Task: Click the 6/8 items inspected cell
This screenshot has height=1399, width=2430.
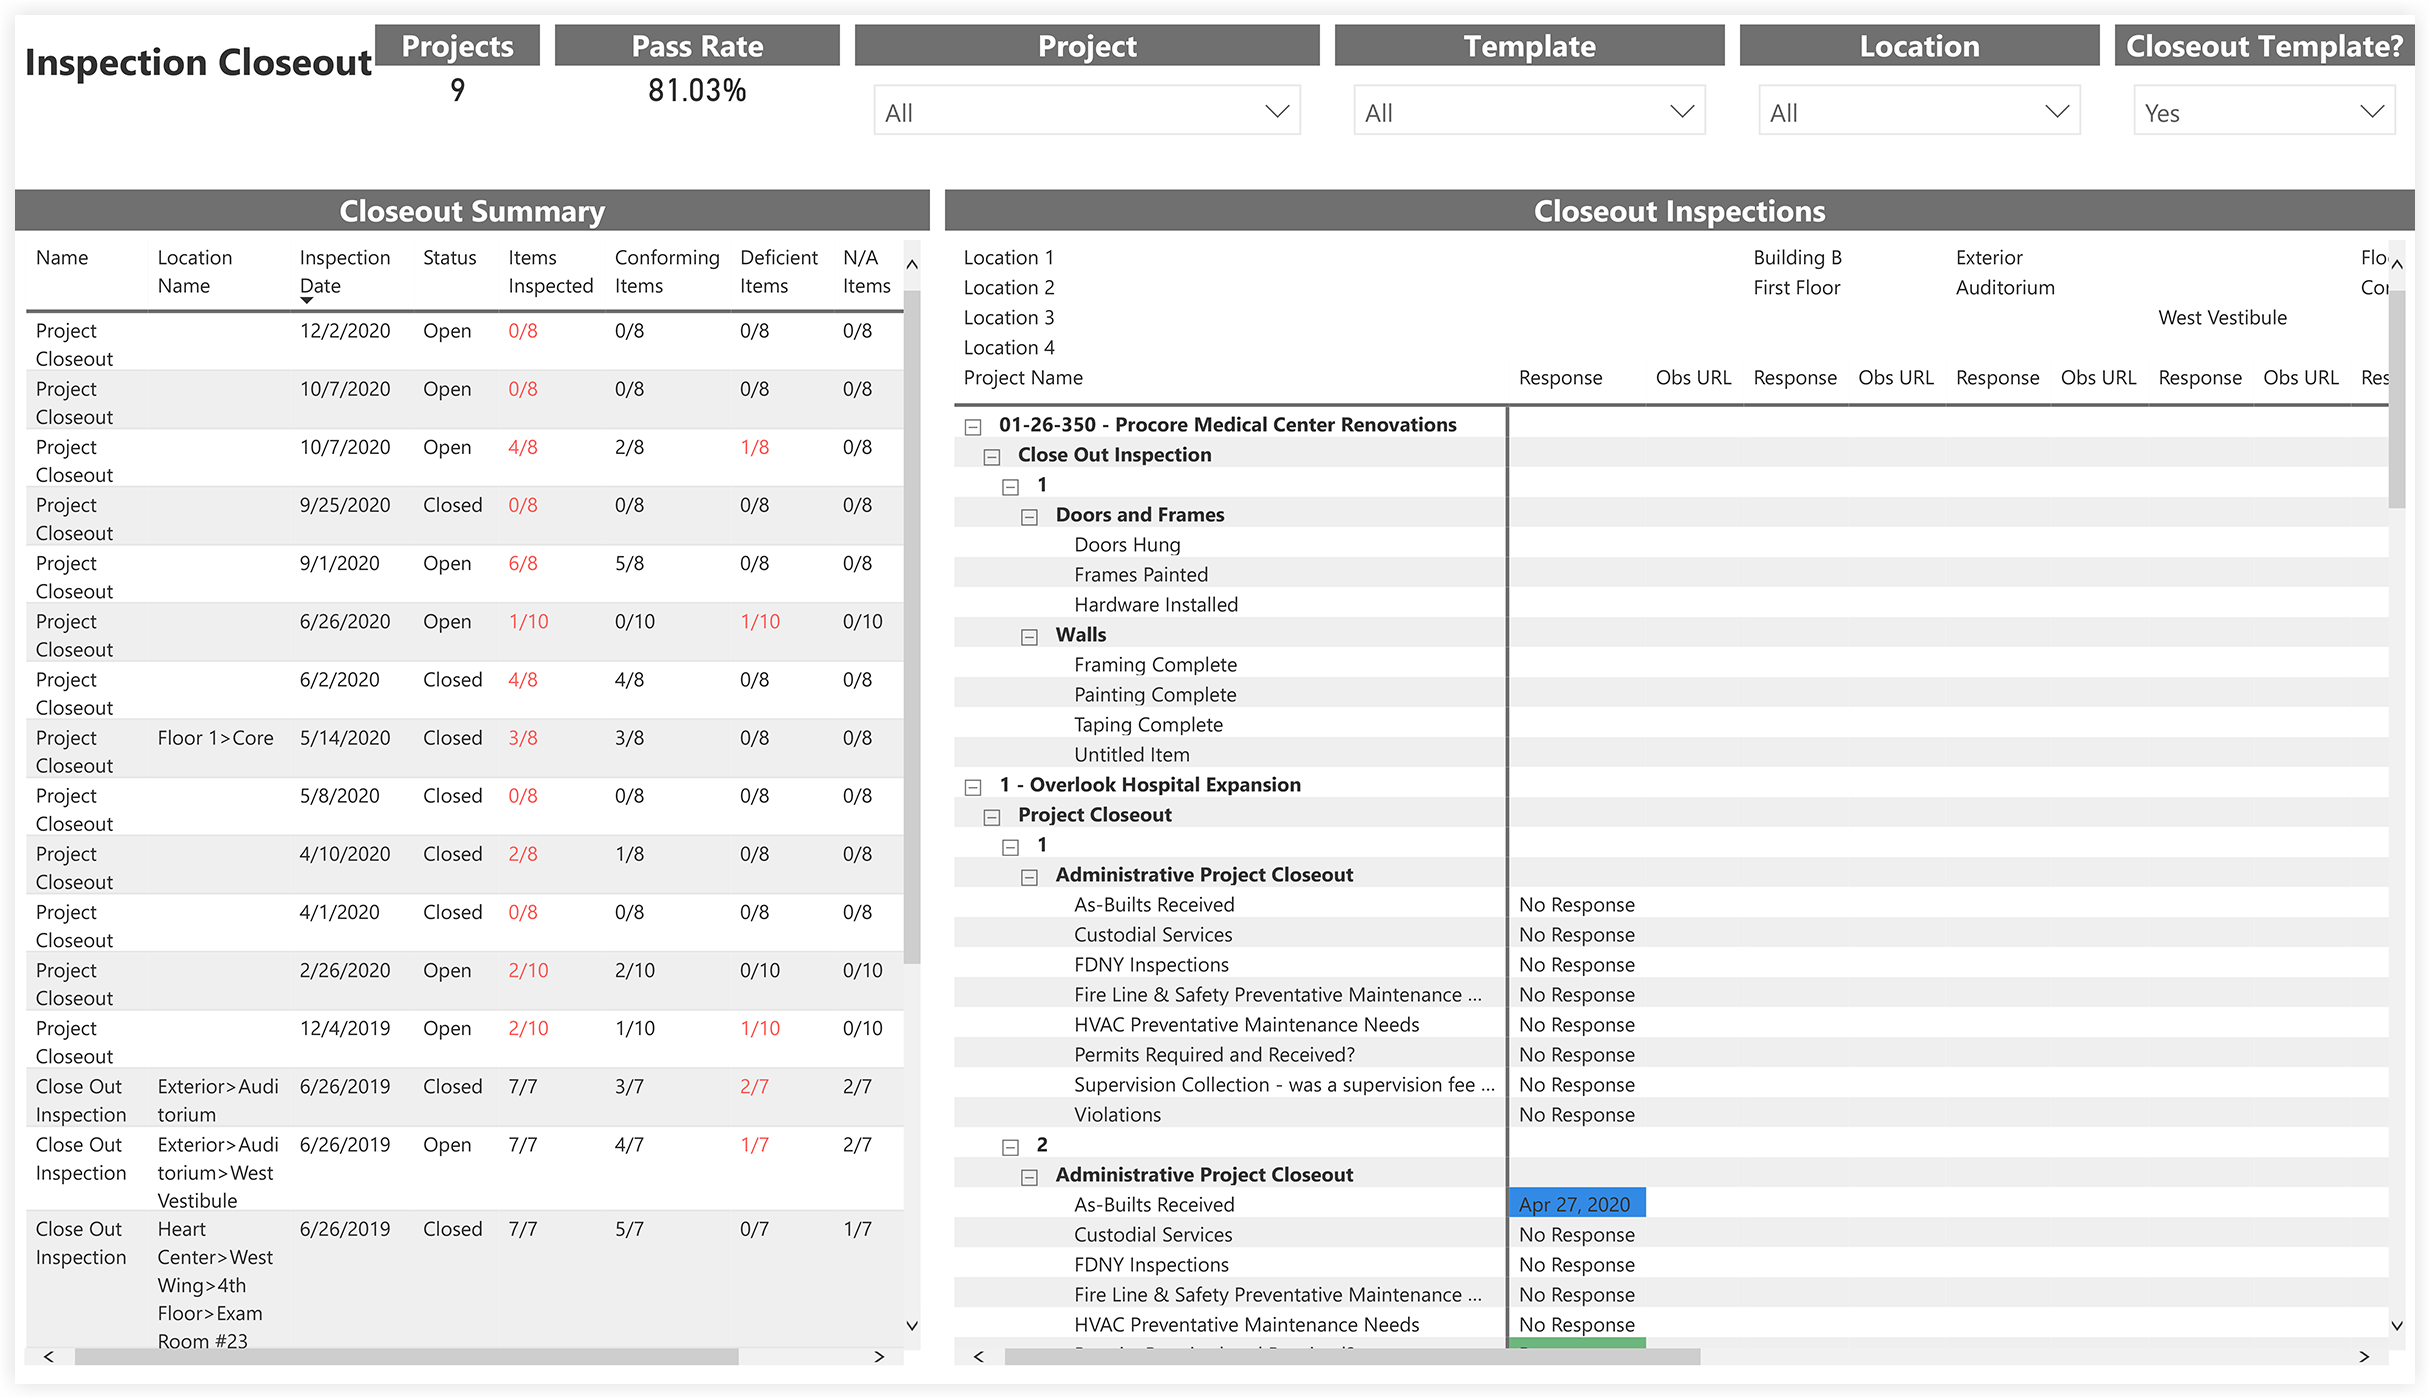Action: click(x=522, y=563)
